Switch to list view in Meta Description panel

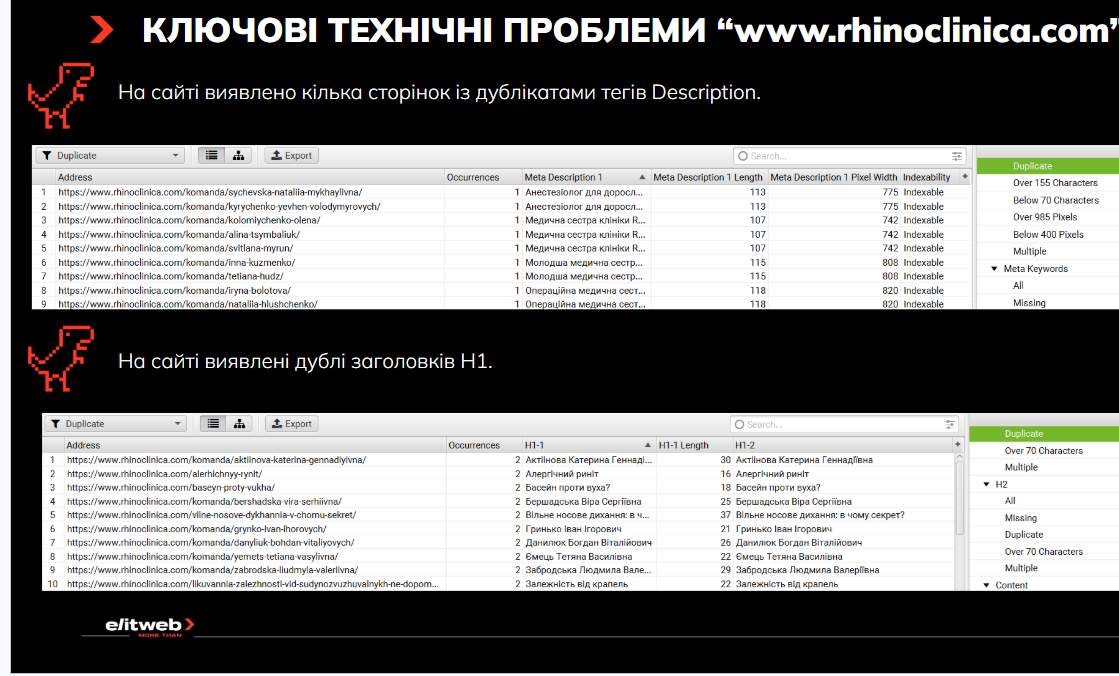[x=211, y=156]
